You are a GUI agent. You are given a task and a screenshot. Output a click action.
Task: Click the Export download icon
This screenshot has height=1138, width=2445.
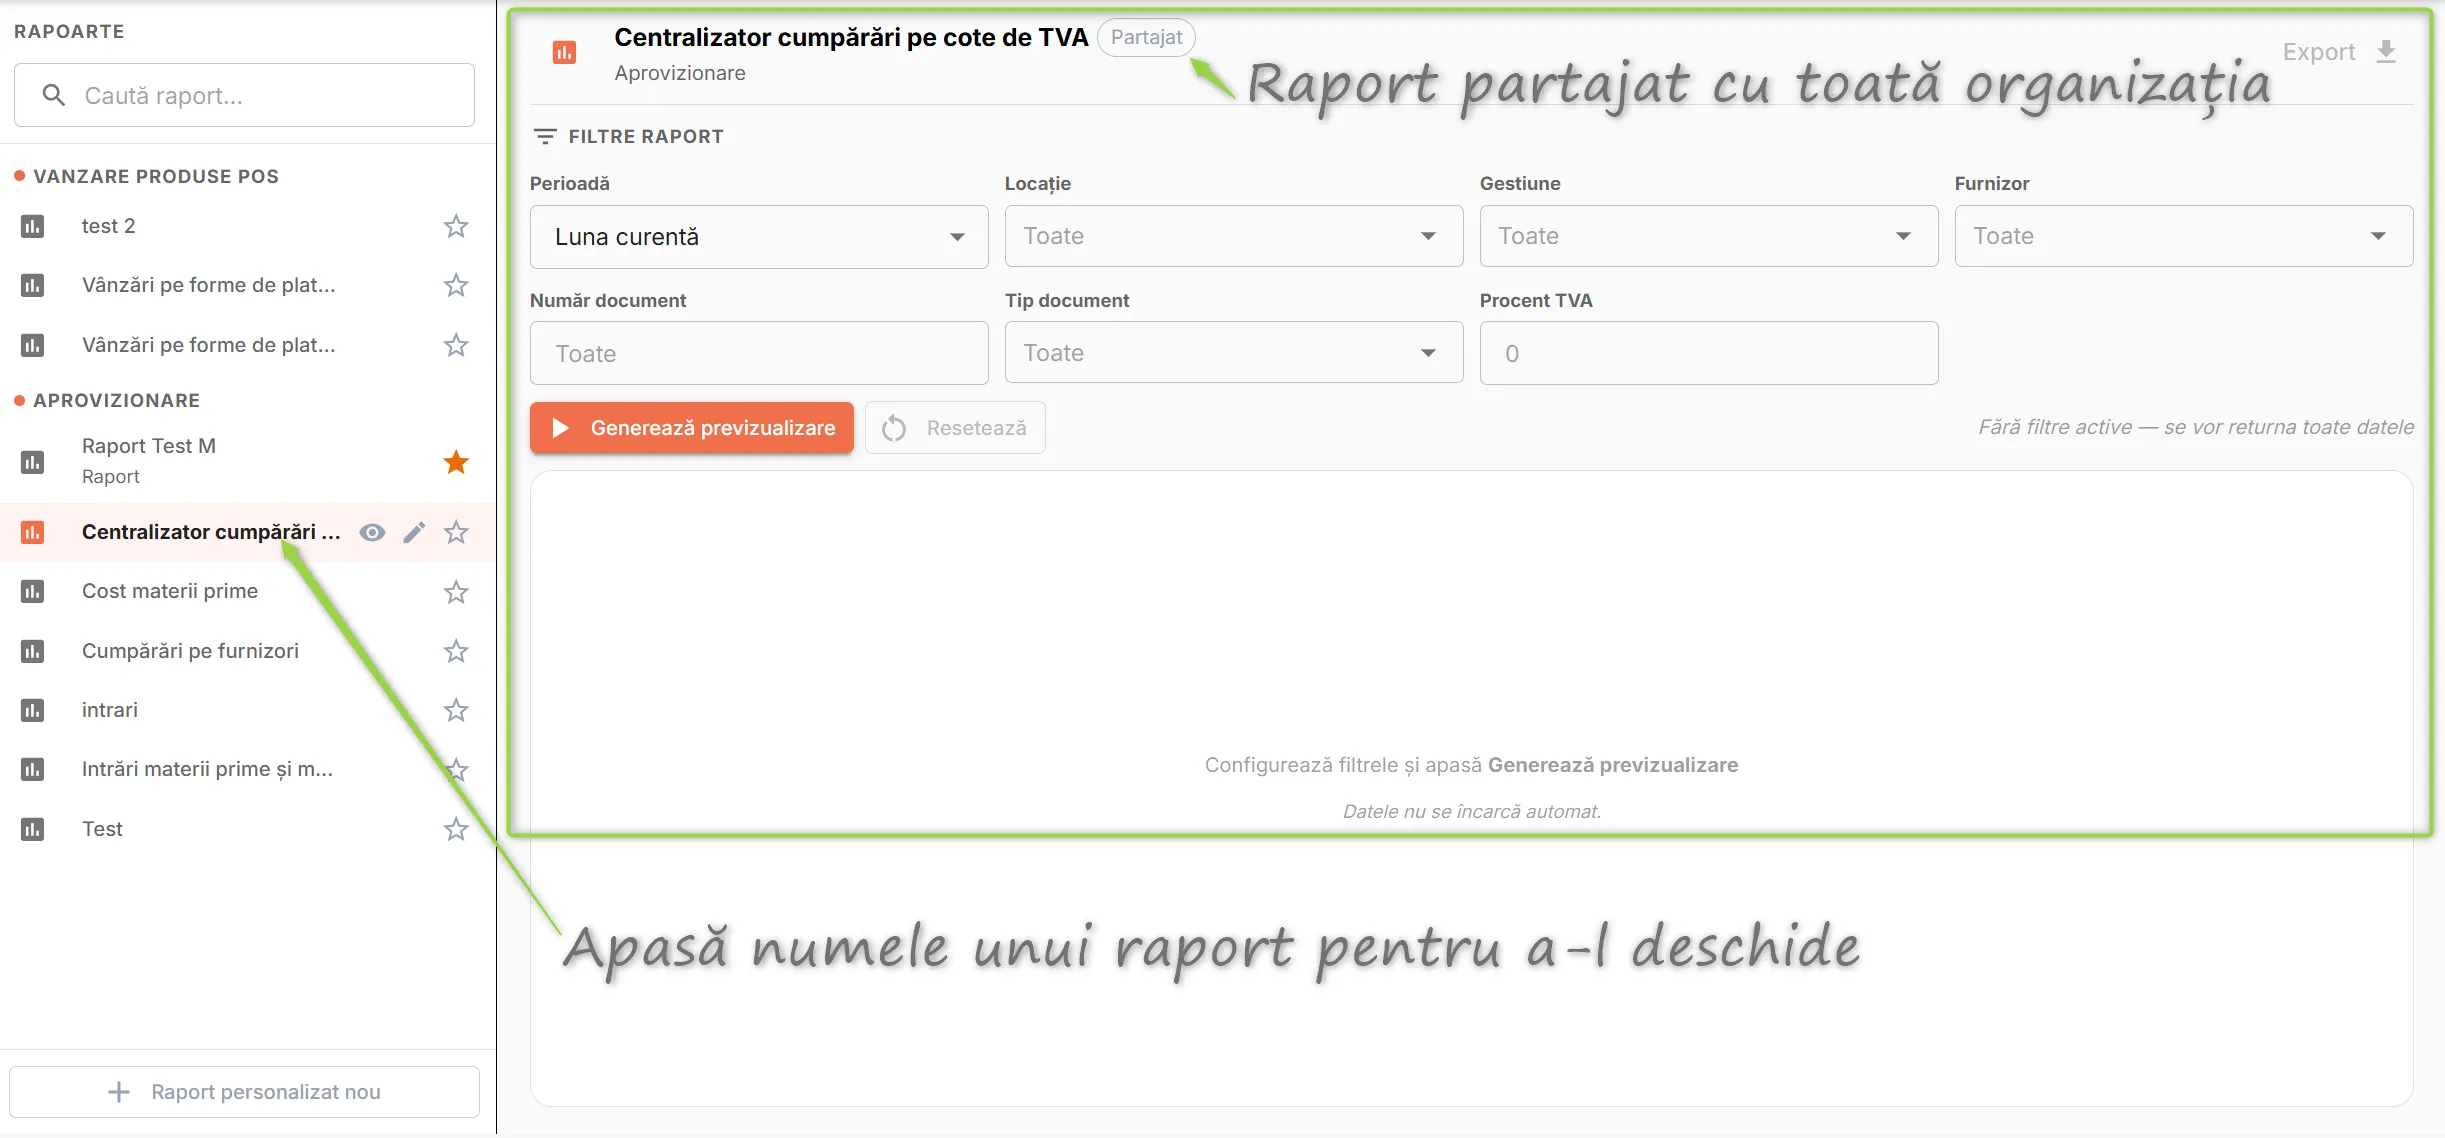coord(2386,52)
